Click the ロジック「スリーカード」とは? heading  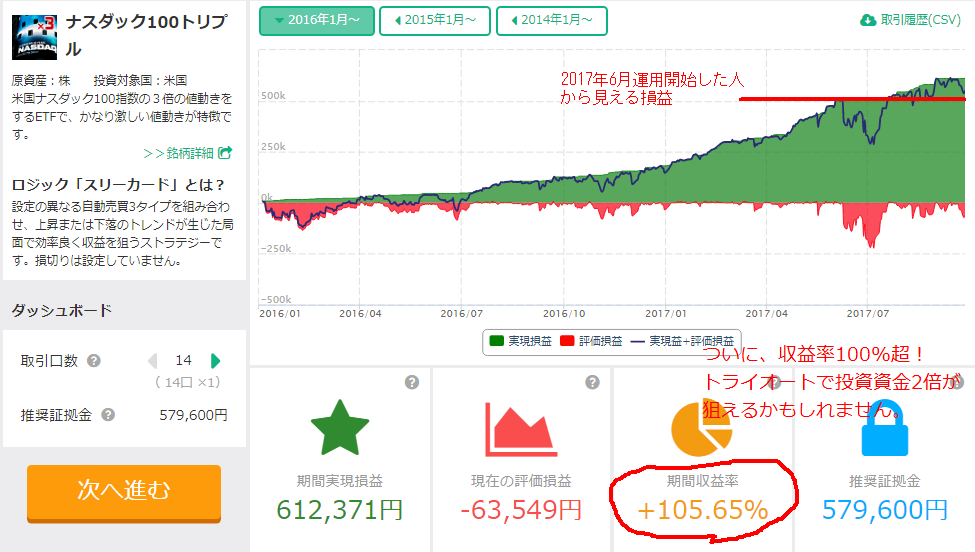click(118, 185)
